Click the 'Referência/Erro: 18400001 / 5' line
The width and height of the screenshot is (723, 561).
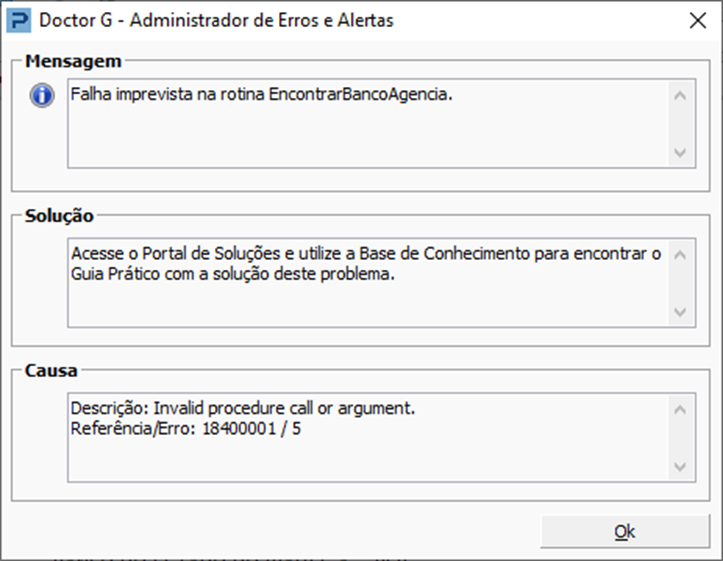[186, 429]
